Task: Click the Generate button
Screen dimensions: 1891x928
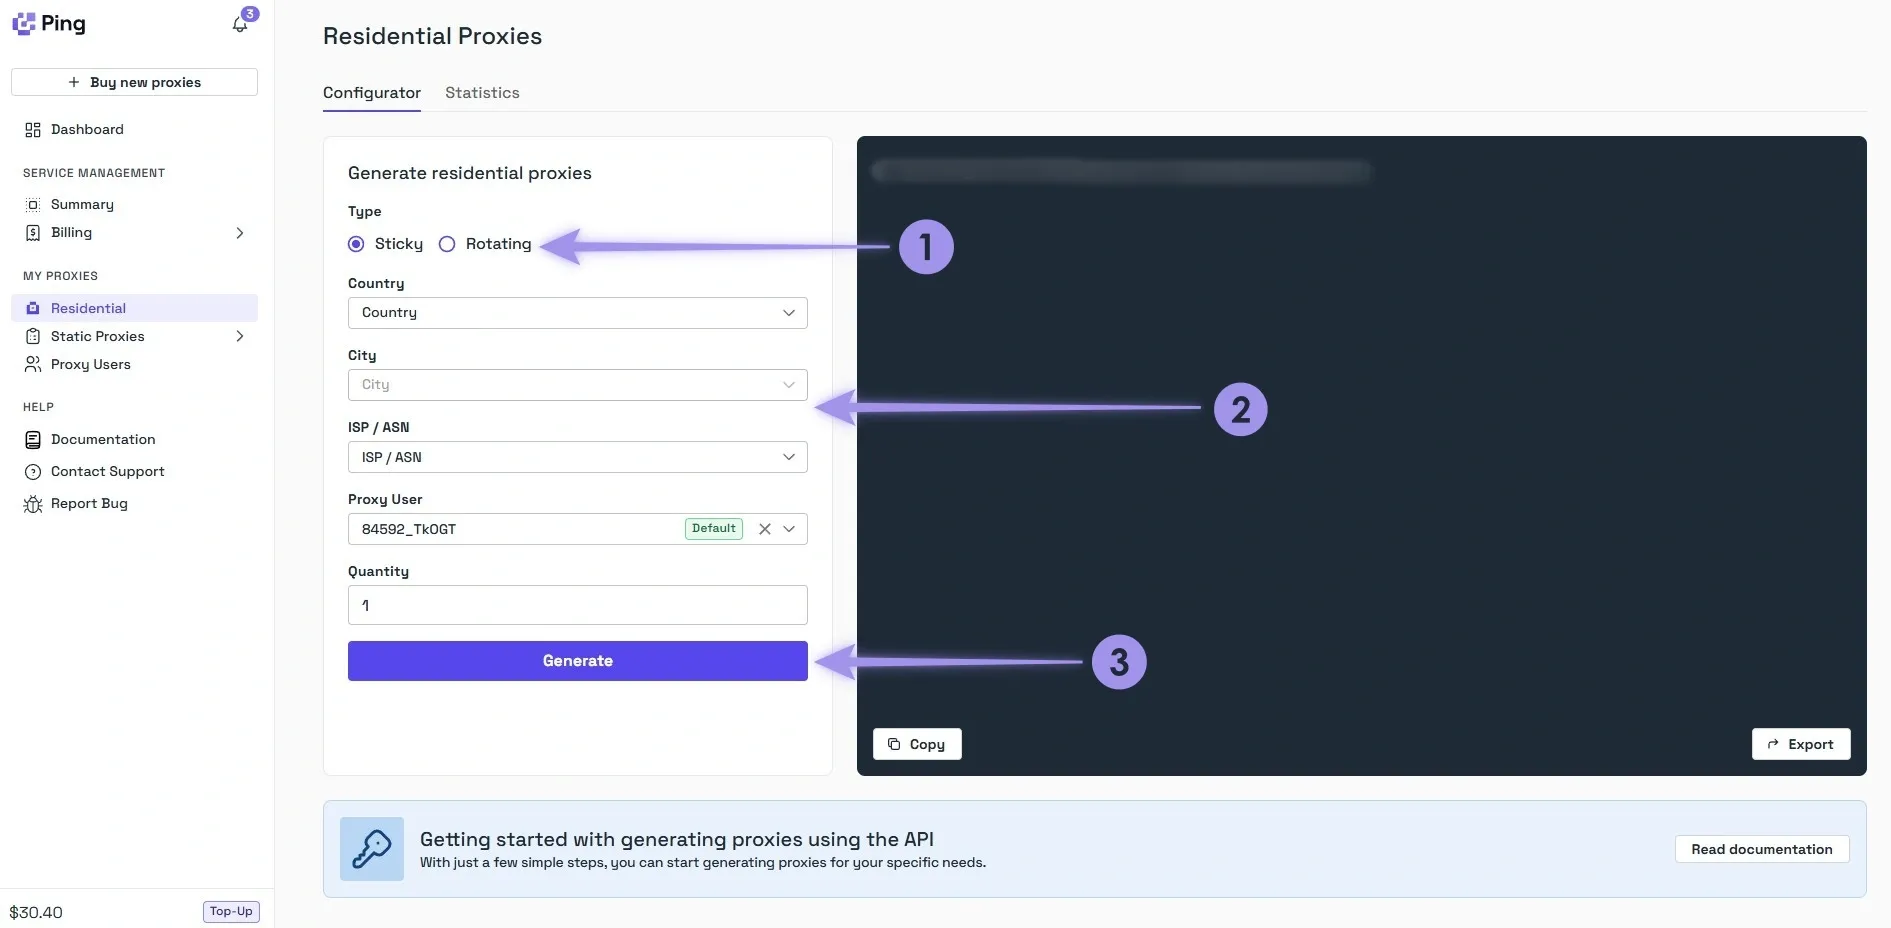Action: point(578,661)
